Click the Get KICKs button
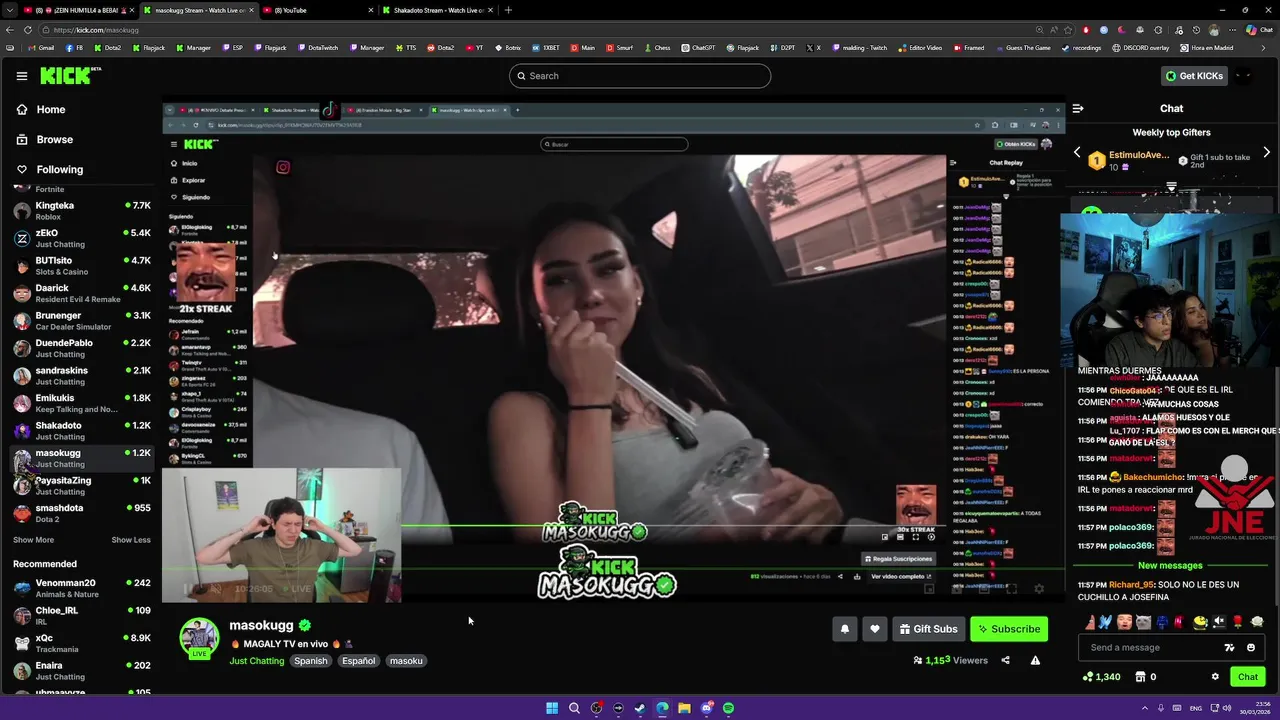Viewport: 1280px width, 720px height. pyautogui.click(x=1194, y=76)
